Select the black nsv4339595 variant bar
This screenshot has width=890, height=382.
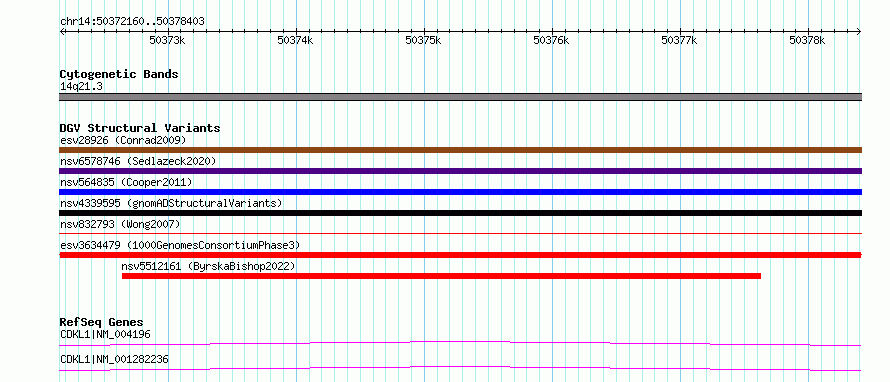460,213
